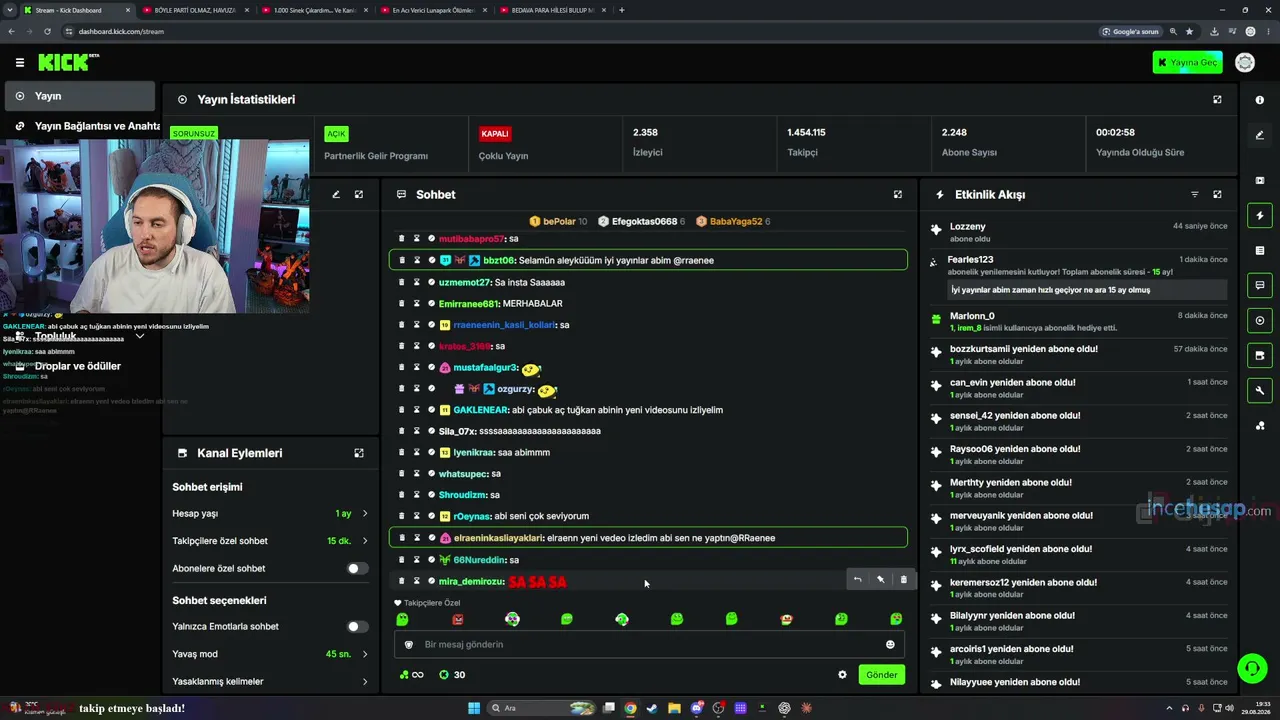Open the Windows taskbar search box
The height and width of the screenshot is (720, 1280).
click(x=540, y=708)
